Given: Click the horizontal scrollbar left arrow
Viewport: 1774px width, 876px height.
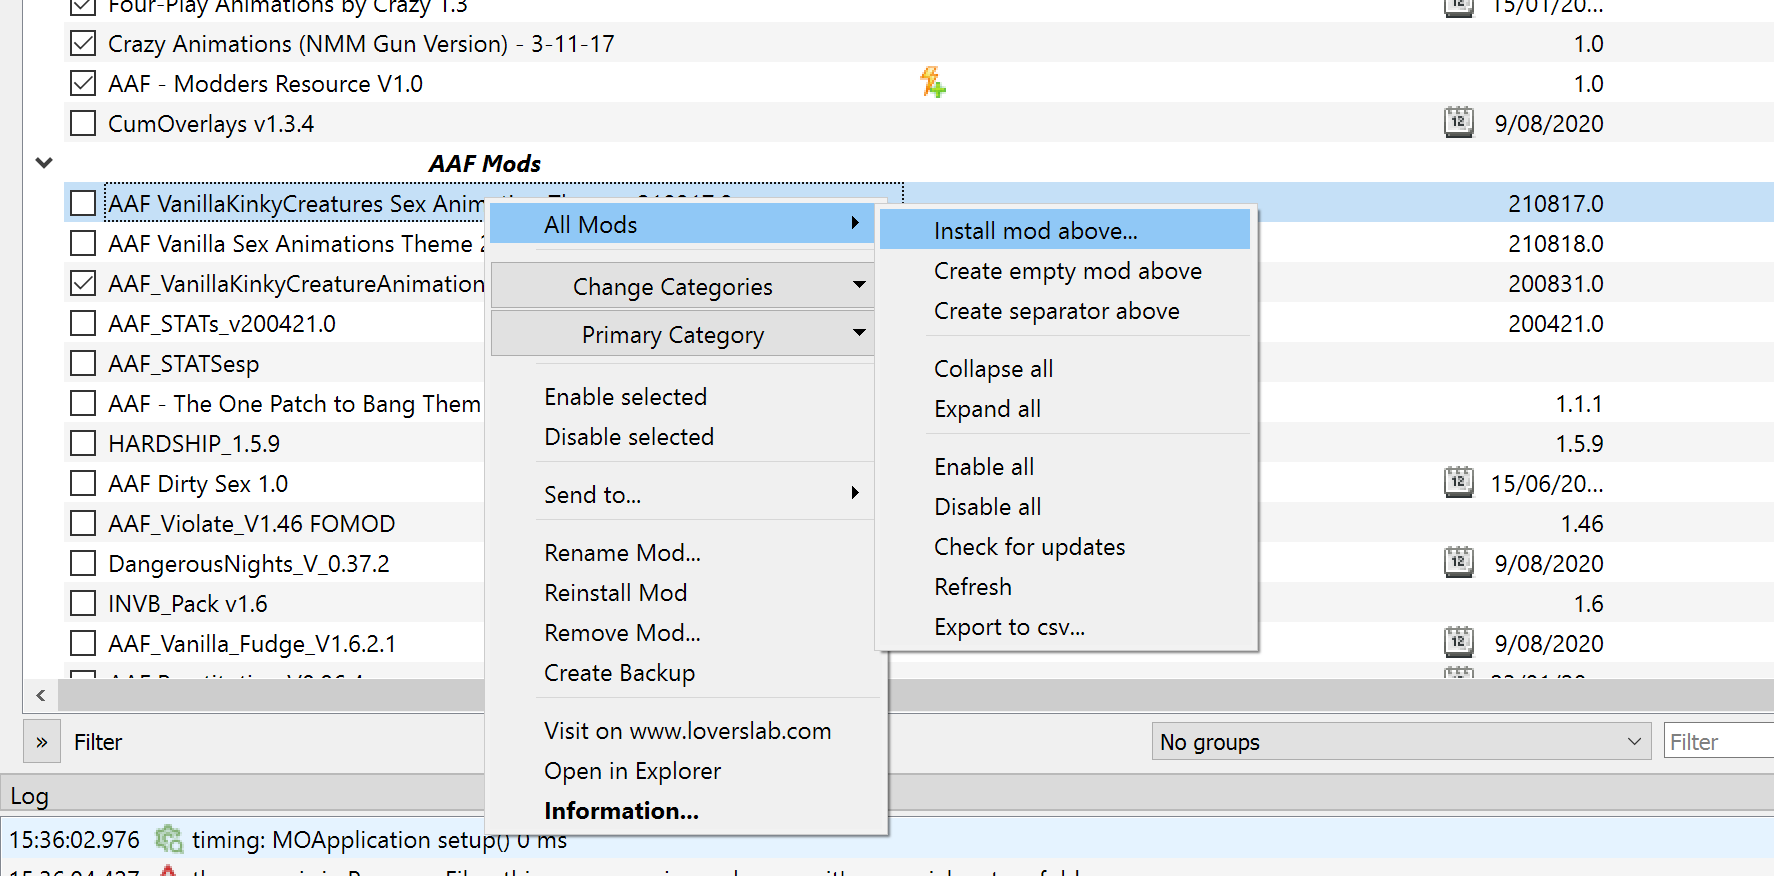Looking at the screenshot, I should click(40, 695).
